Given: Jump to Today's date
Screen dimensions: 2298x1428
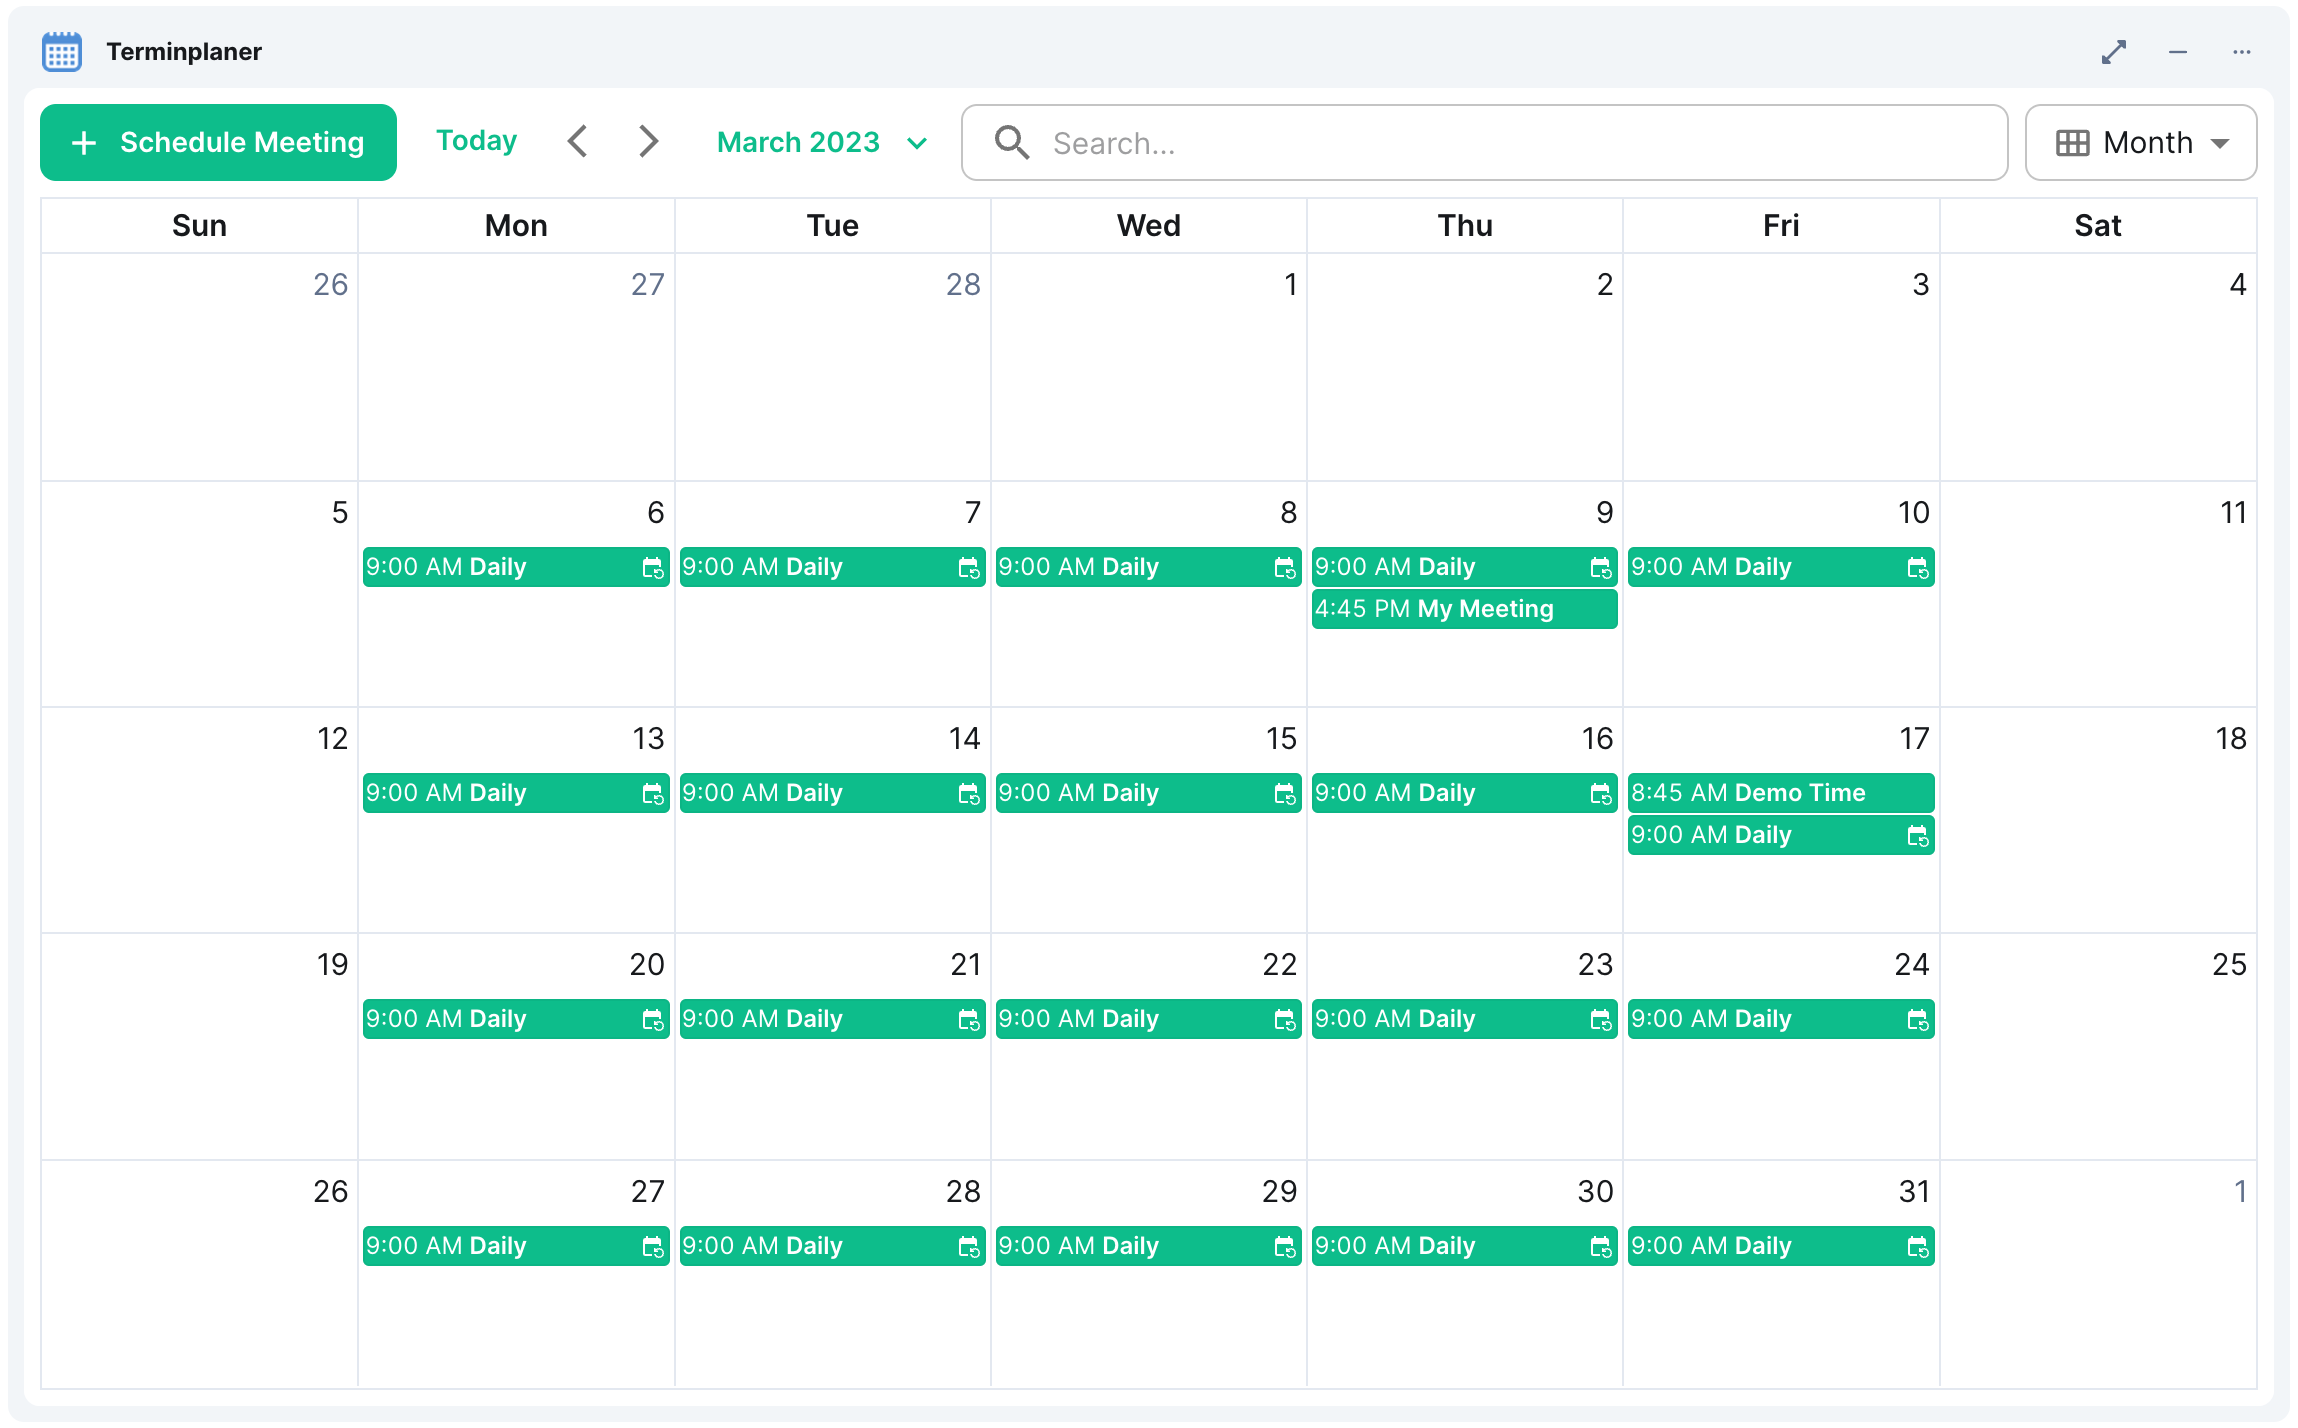Looking at the screenshot, I should click(x=476, y=141).
